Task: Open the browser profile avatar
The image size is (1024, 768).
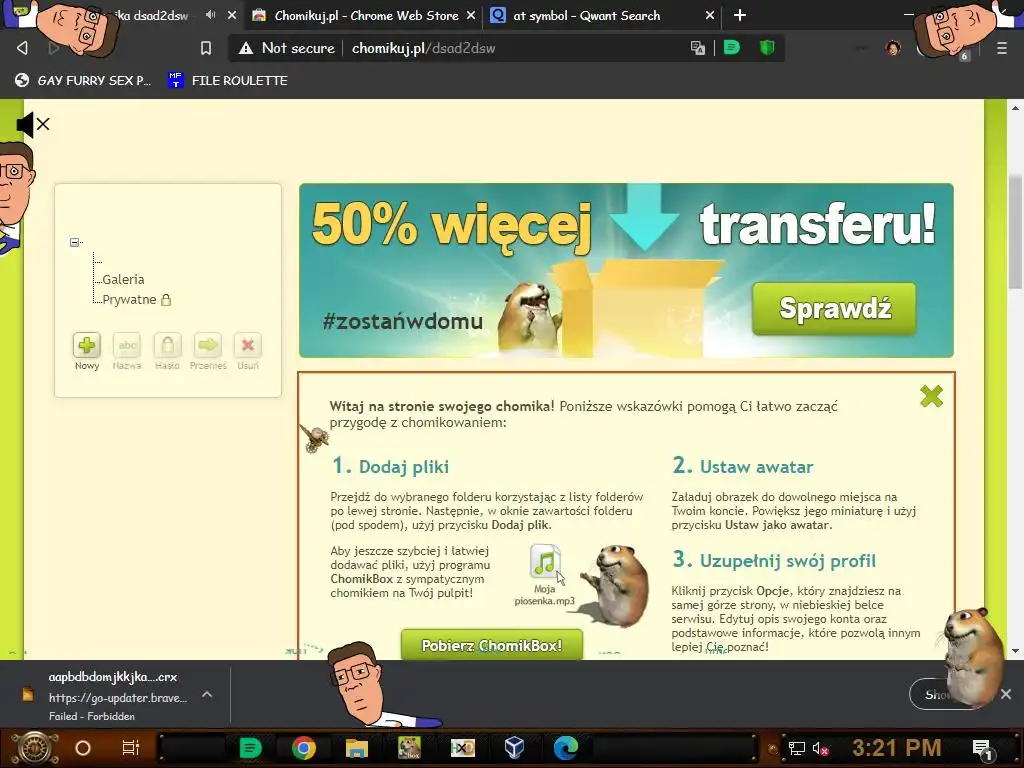Action: click(893, 48)
